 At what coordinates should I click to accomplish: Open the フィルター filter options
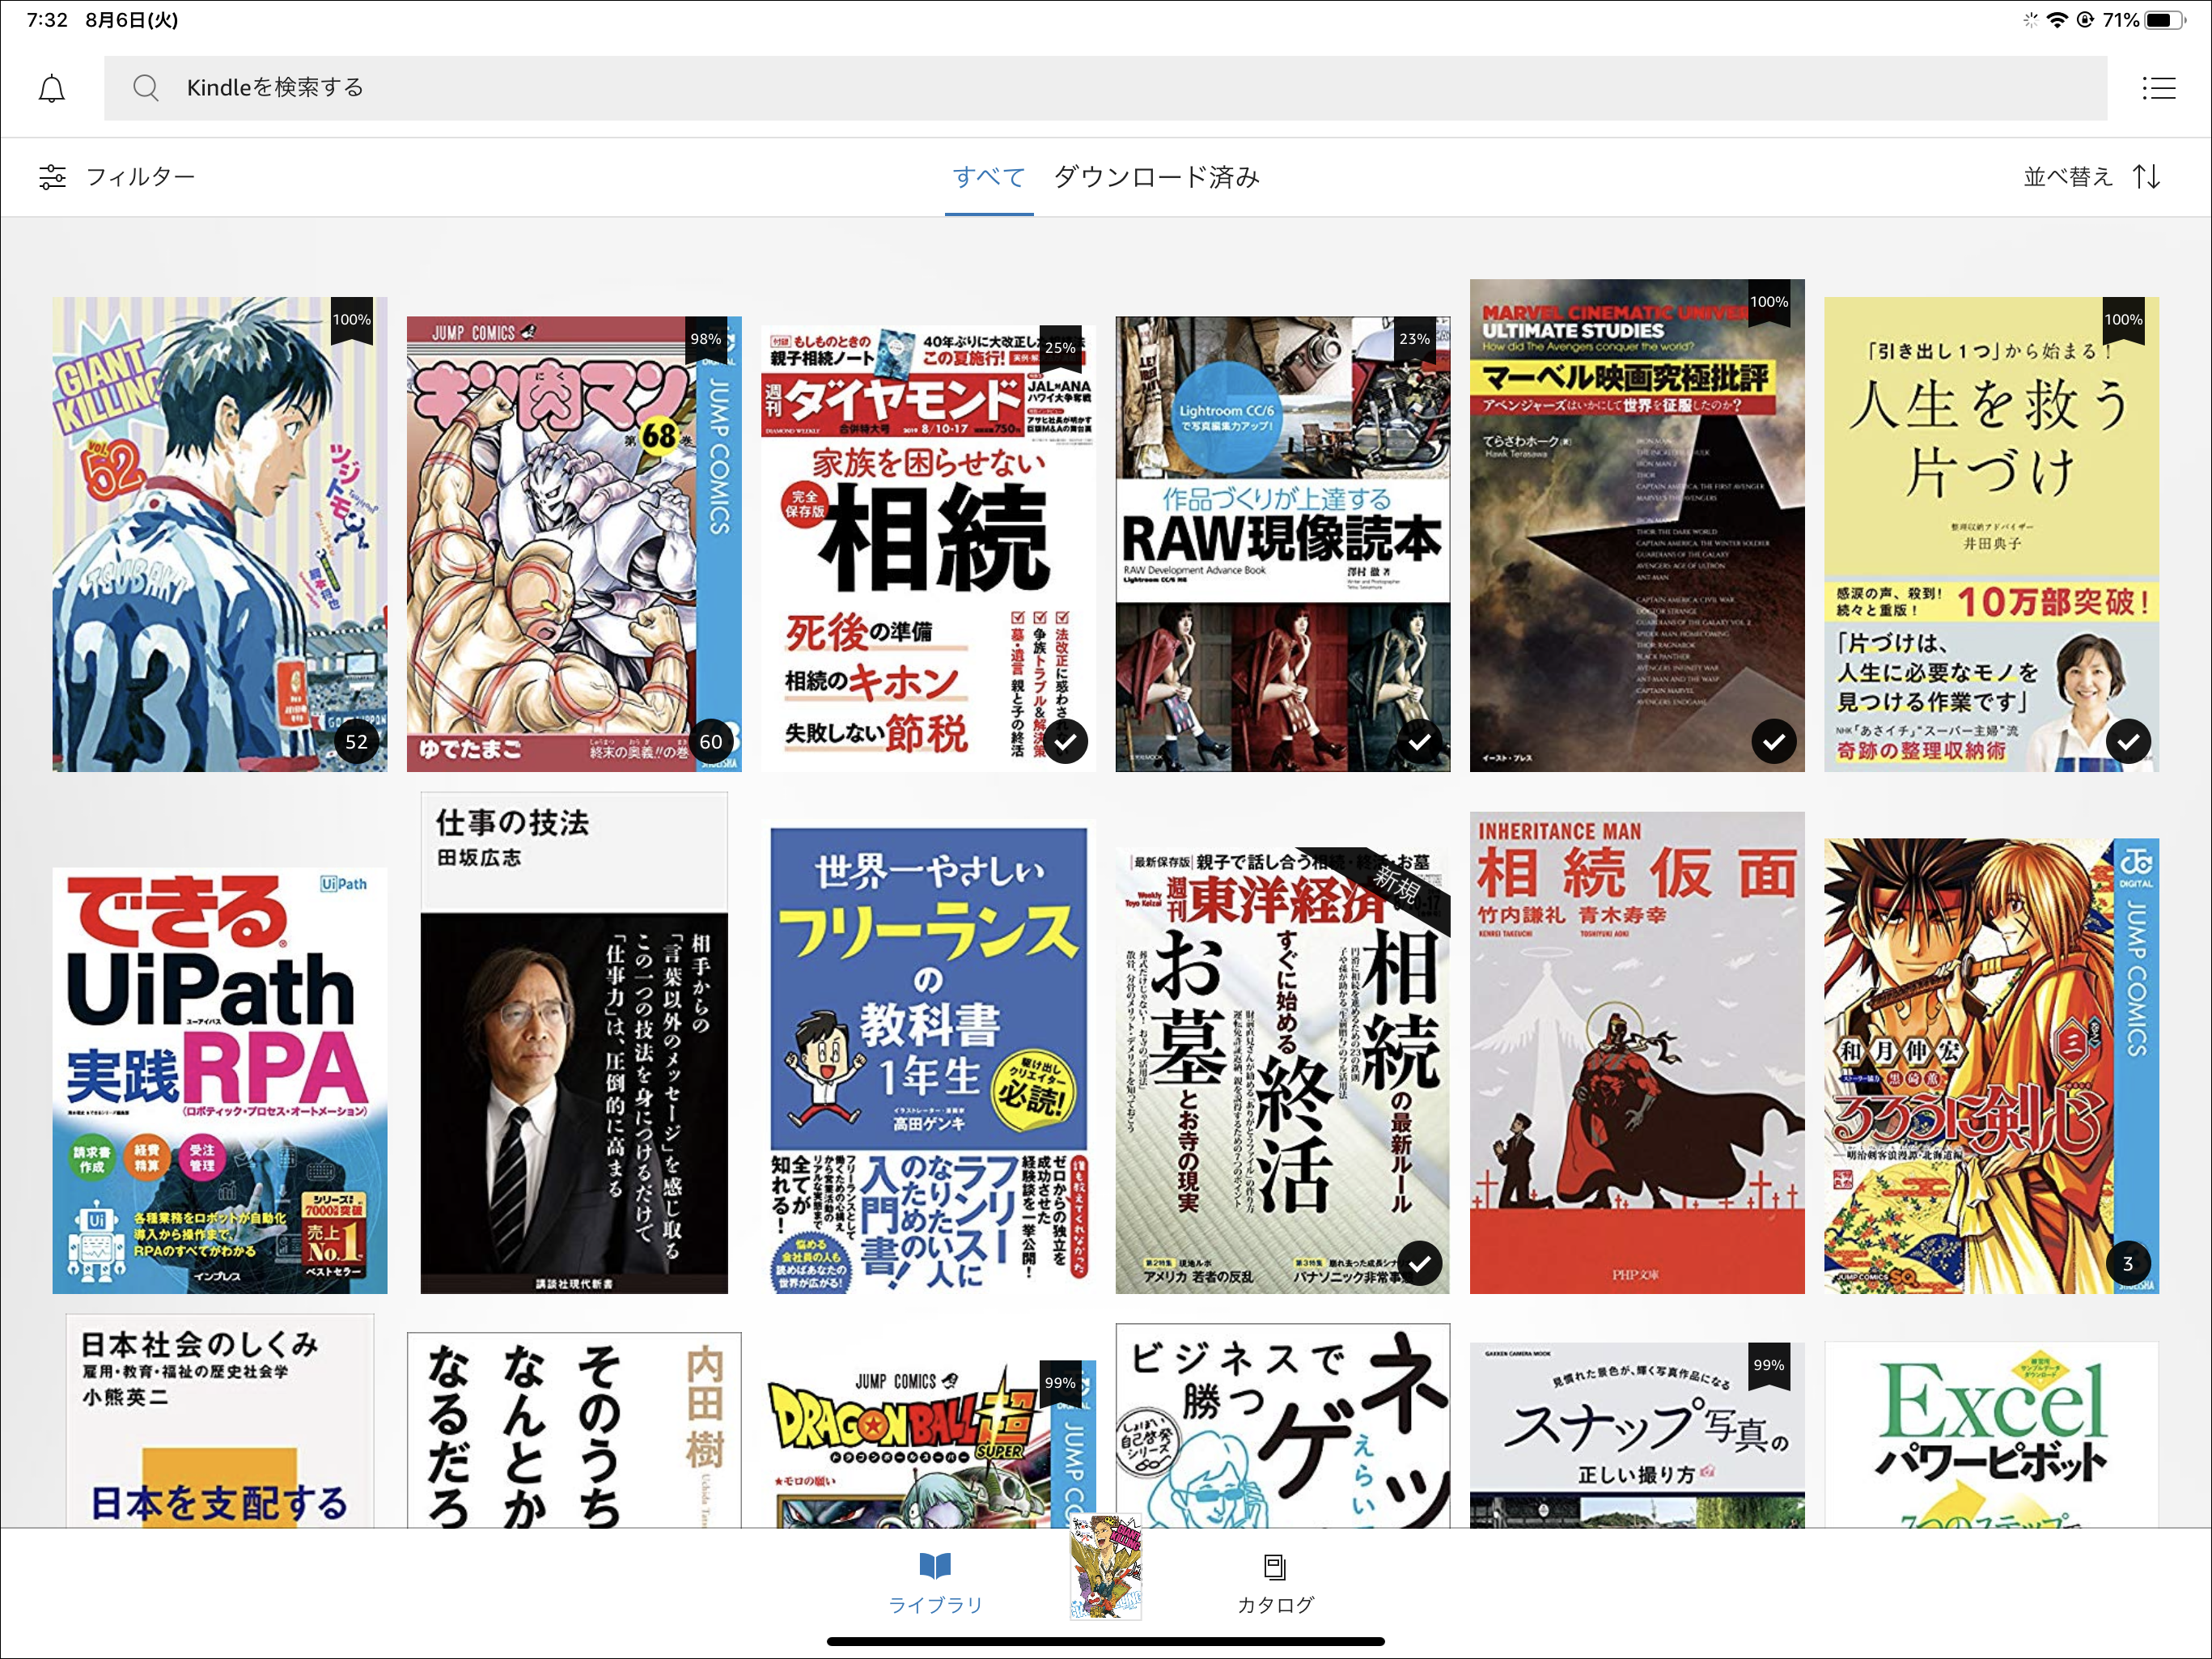[117, 177]
